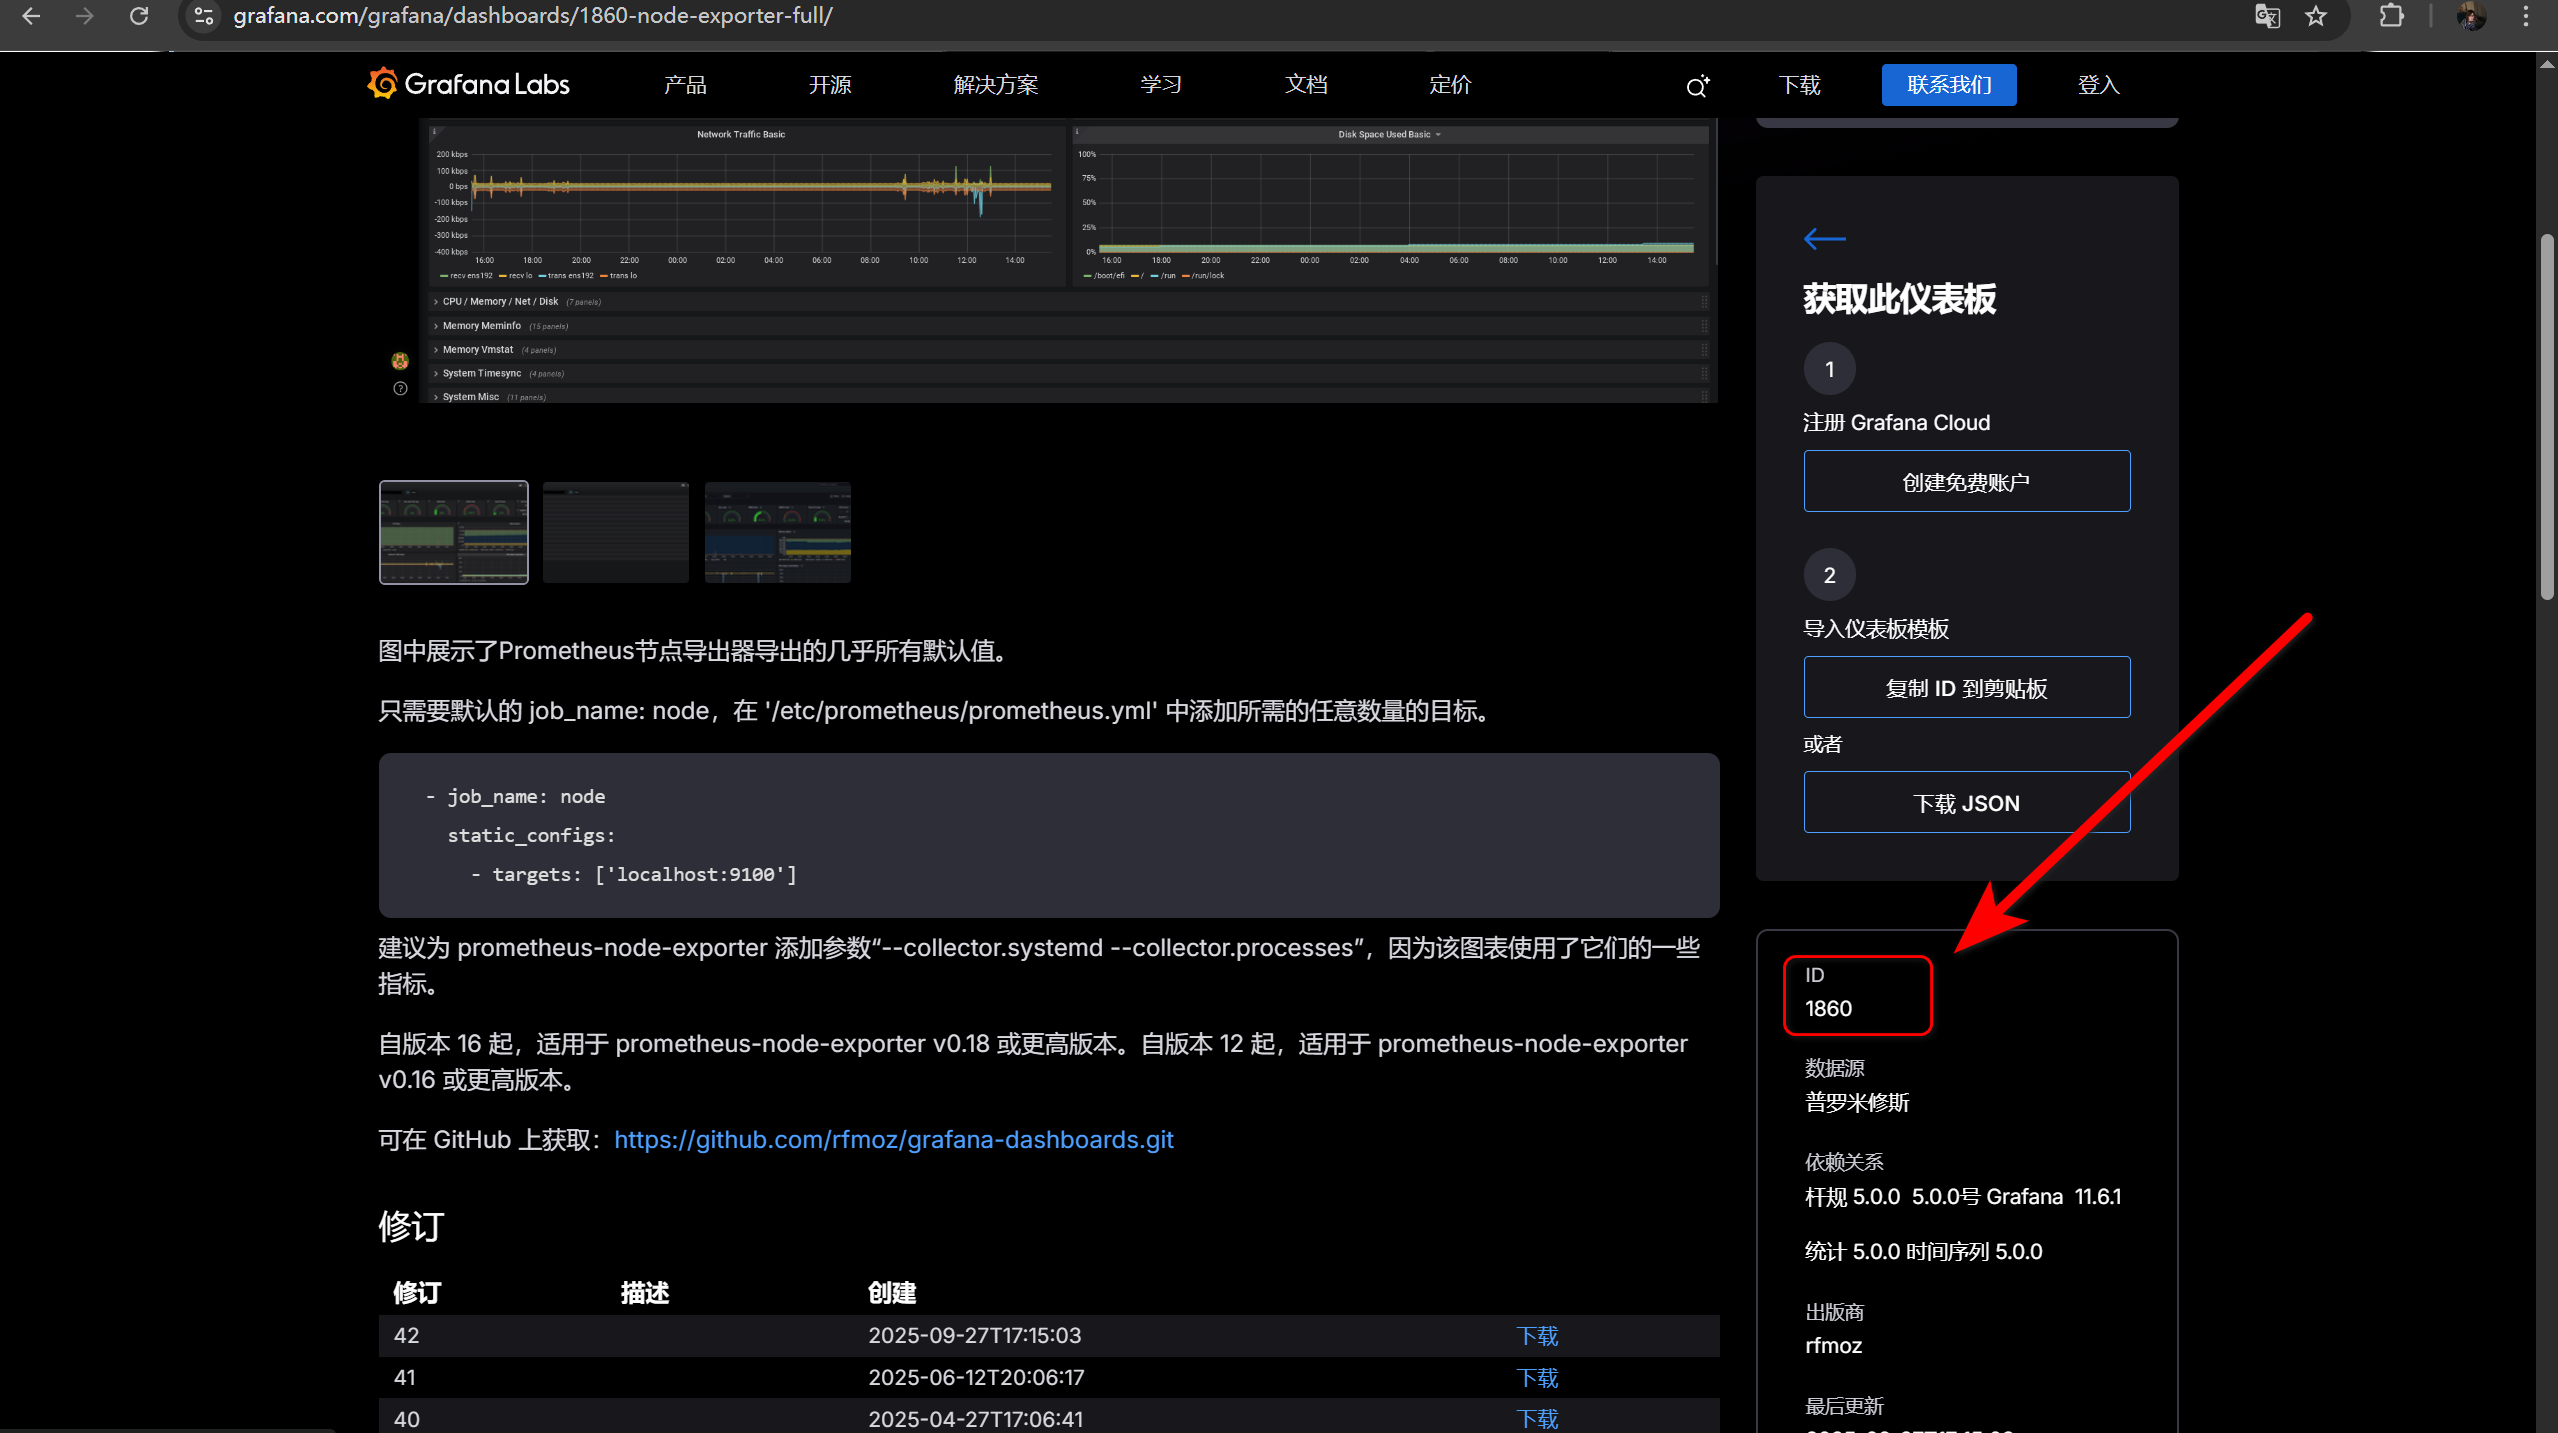Click the help question mark icon
The width and height of the screenshot is (2558, 1433).
click(x=400, y=389)
